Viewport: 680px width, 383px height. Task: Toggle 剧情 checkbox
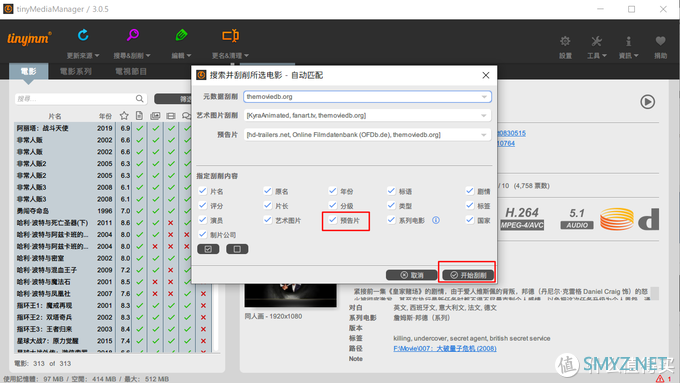(470, 191)
